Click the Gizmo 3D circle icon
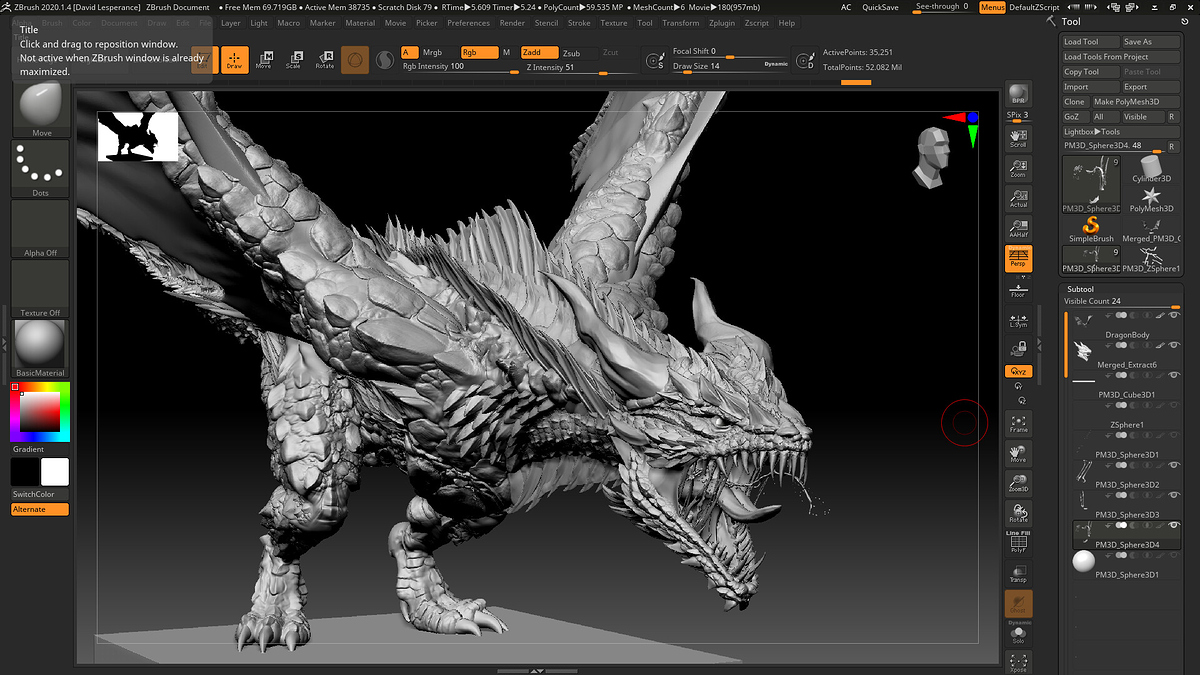1200x675 pixels. click(355, 60)
